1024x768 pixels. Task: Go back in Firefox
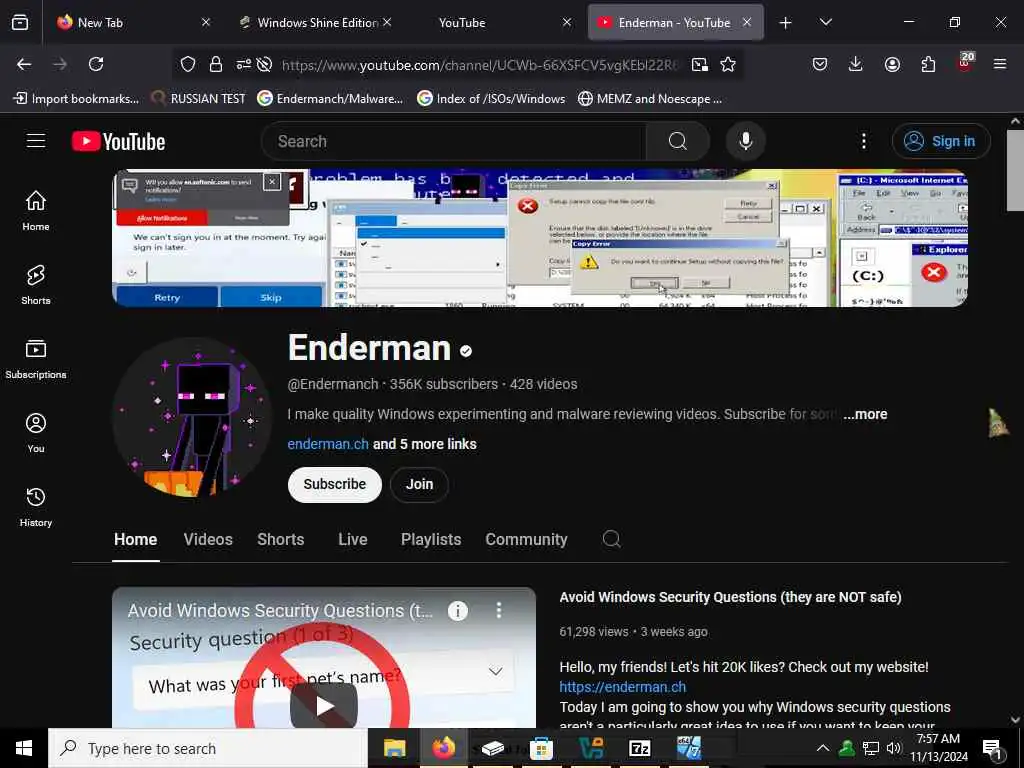(x=24, y=64)
